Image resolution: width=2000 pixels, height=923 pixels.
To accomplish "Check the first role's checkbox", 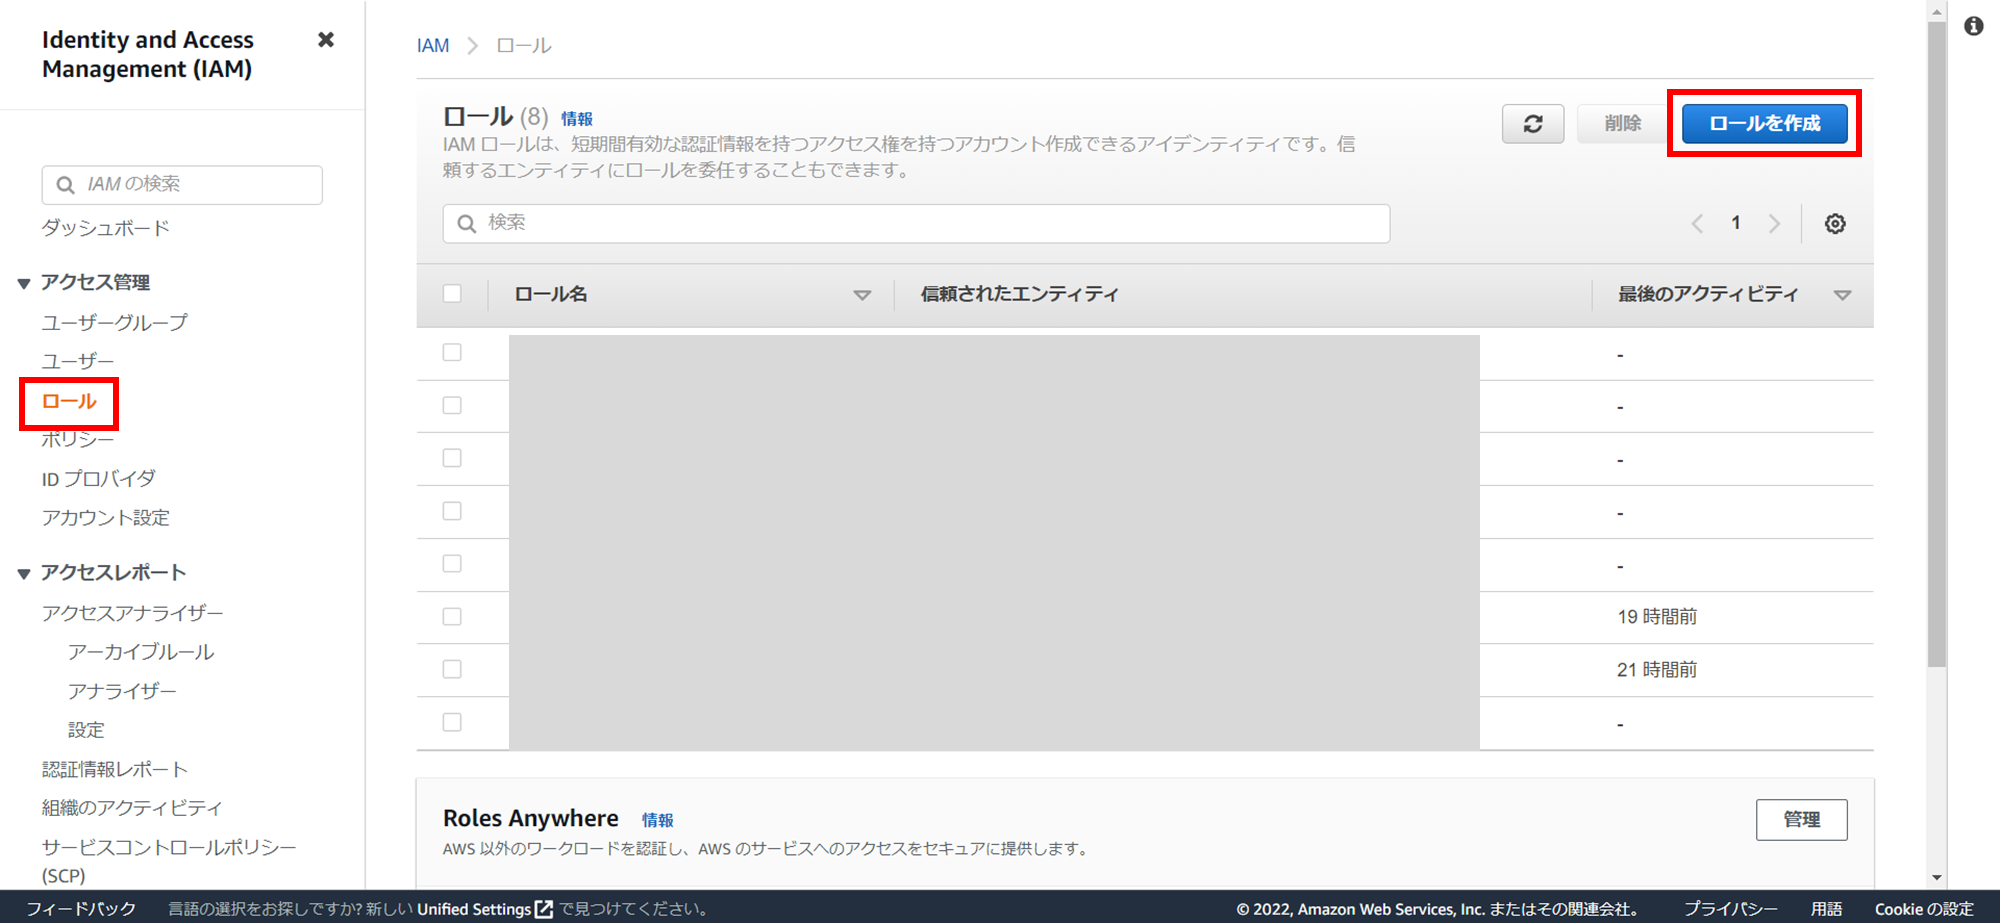I will pos(452,352).
